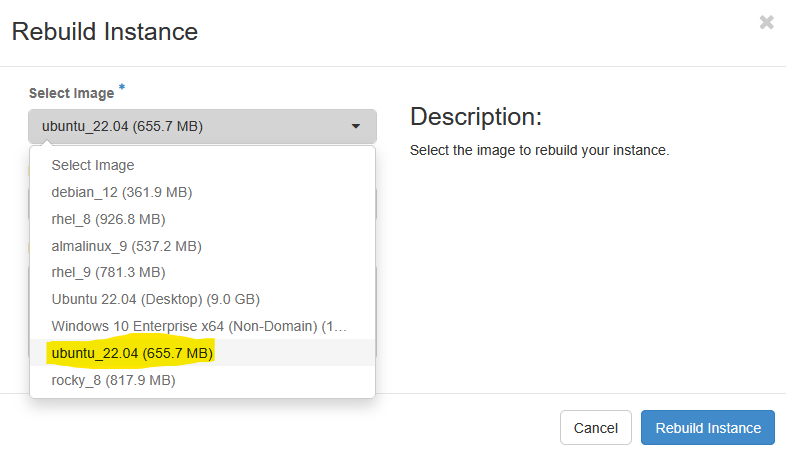Image resolution: width=786 pixels, height=457 pixels.
Task: Confirm with the blue Rebuild Instance button
Action: pos(708,428)
